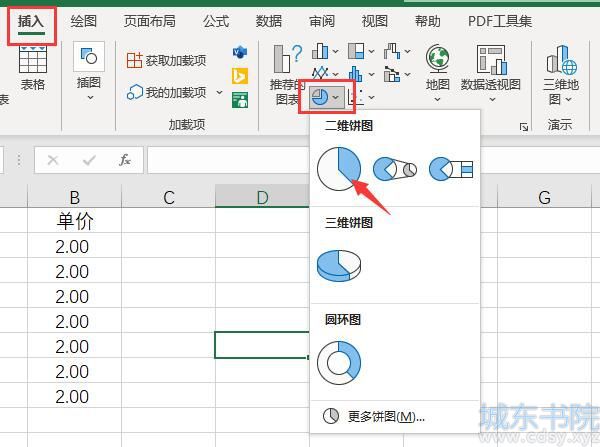Click the combo chart insert icon

point(392,74)
